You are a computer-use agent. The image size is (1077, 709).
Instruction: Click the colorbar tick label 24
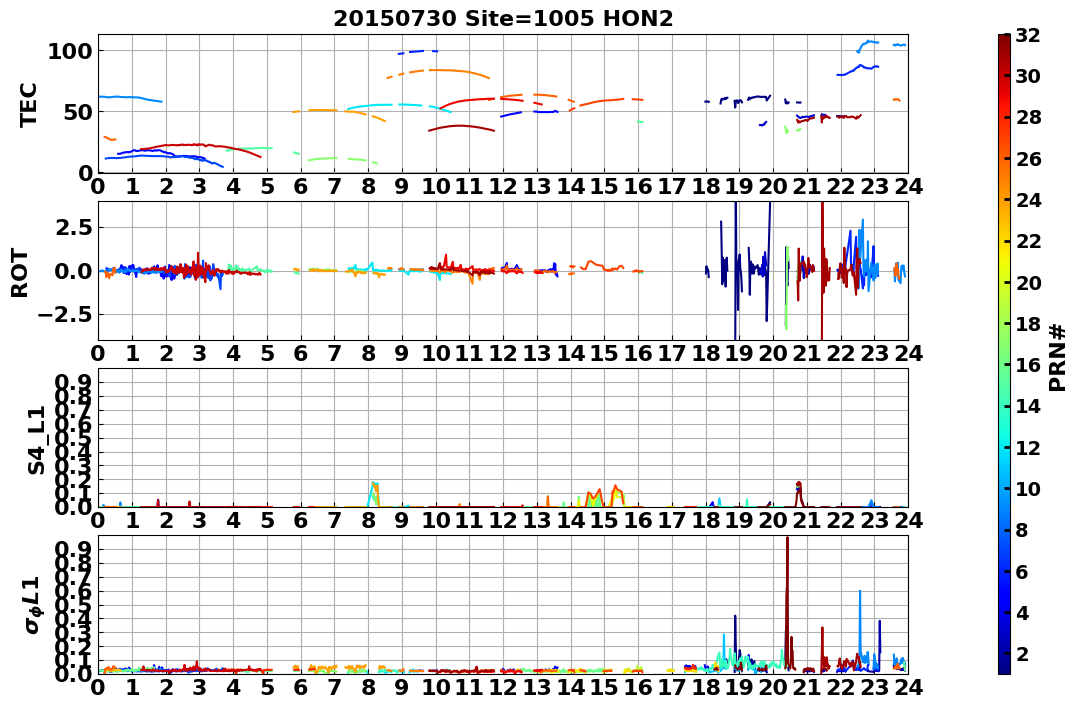pos(1028,200)
